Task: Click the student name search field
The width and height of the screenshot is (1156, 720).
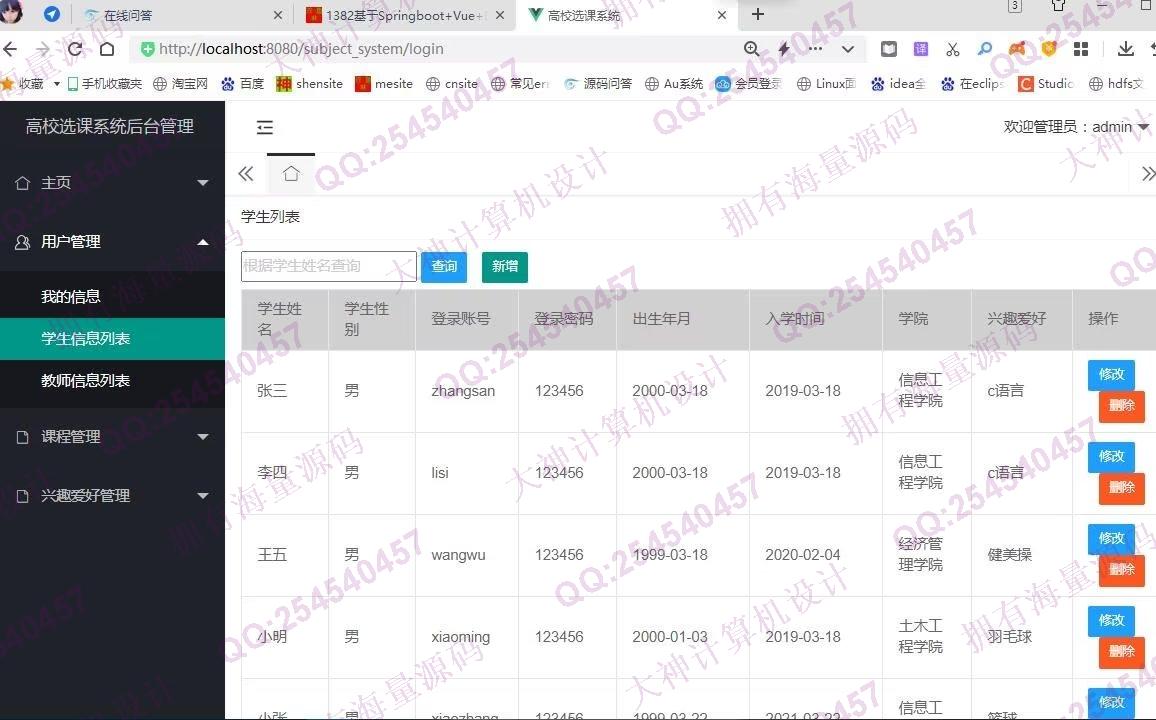Action: pyautogui.click(x=329, y=266)
